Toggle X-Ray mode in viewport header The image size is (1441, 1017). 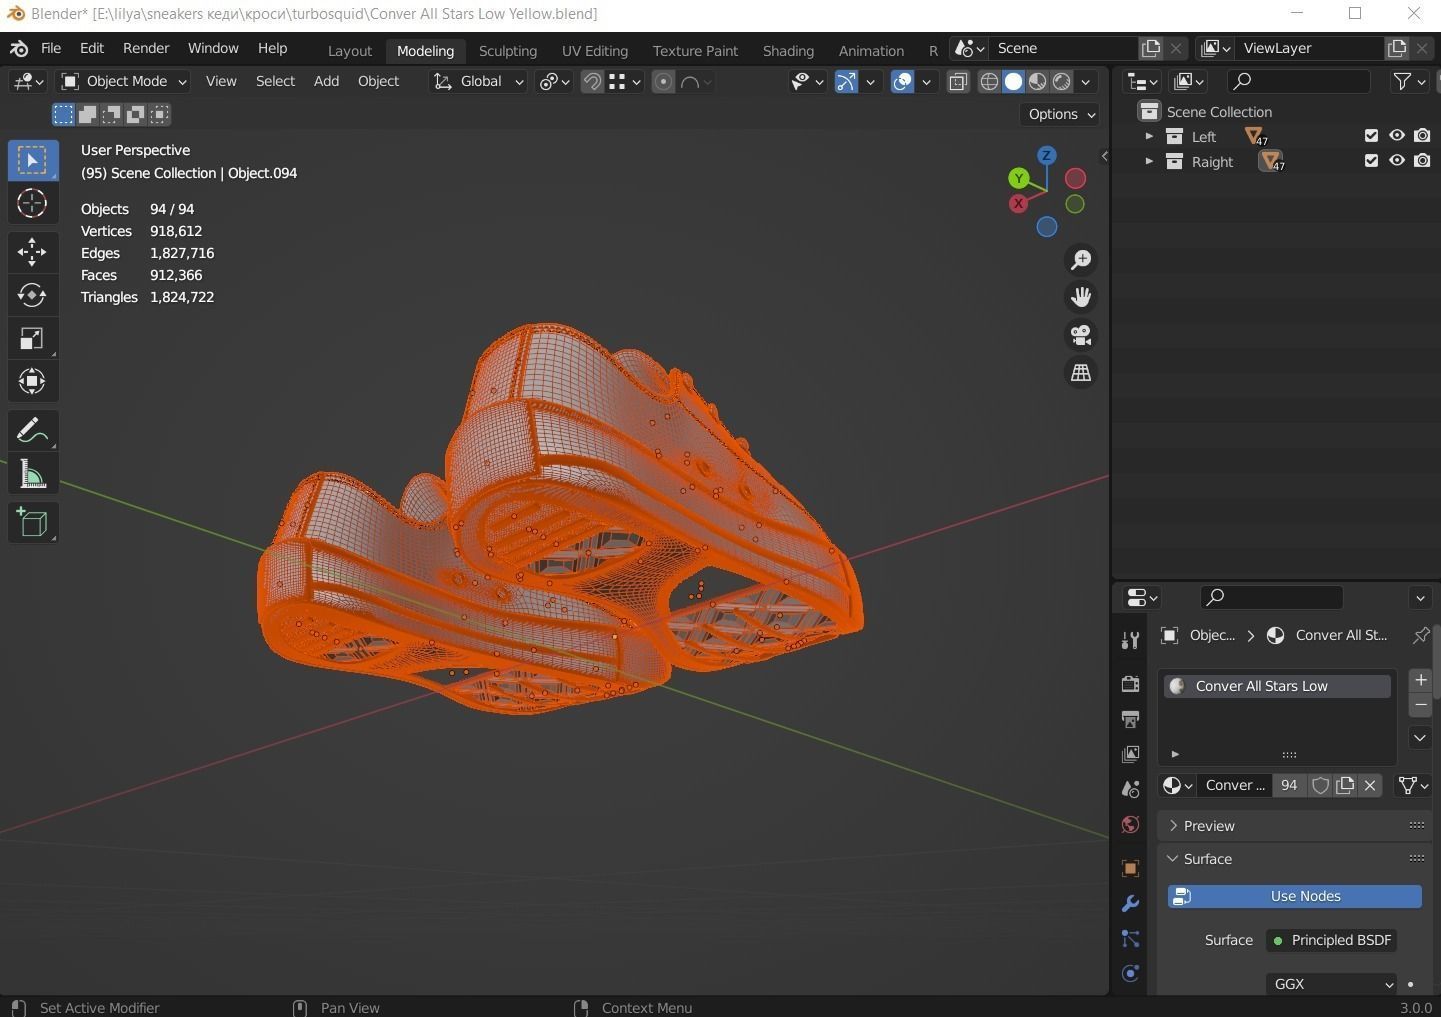coord(958,82)
